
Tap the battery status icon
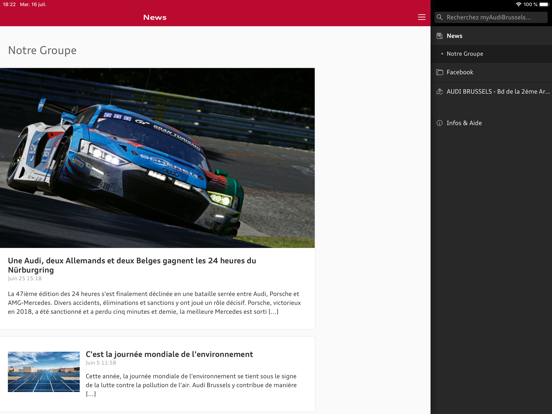coord(544,4)
